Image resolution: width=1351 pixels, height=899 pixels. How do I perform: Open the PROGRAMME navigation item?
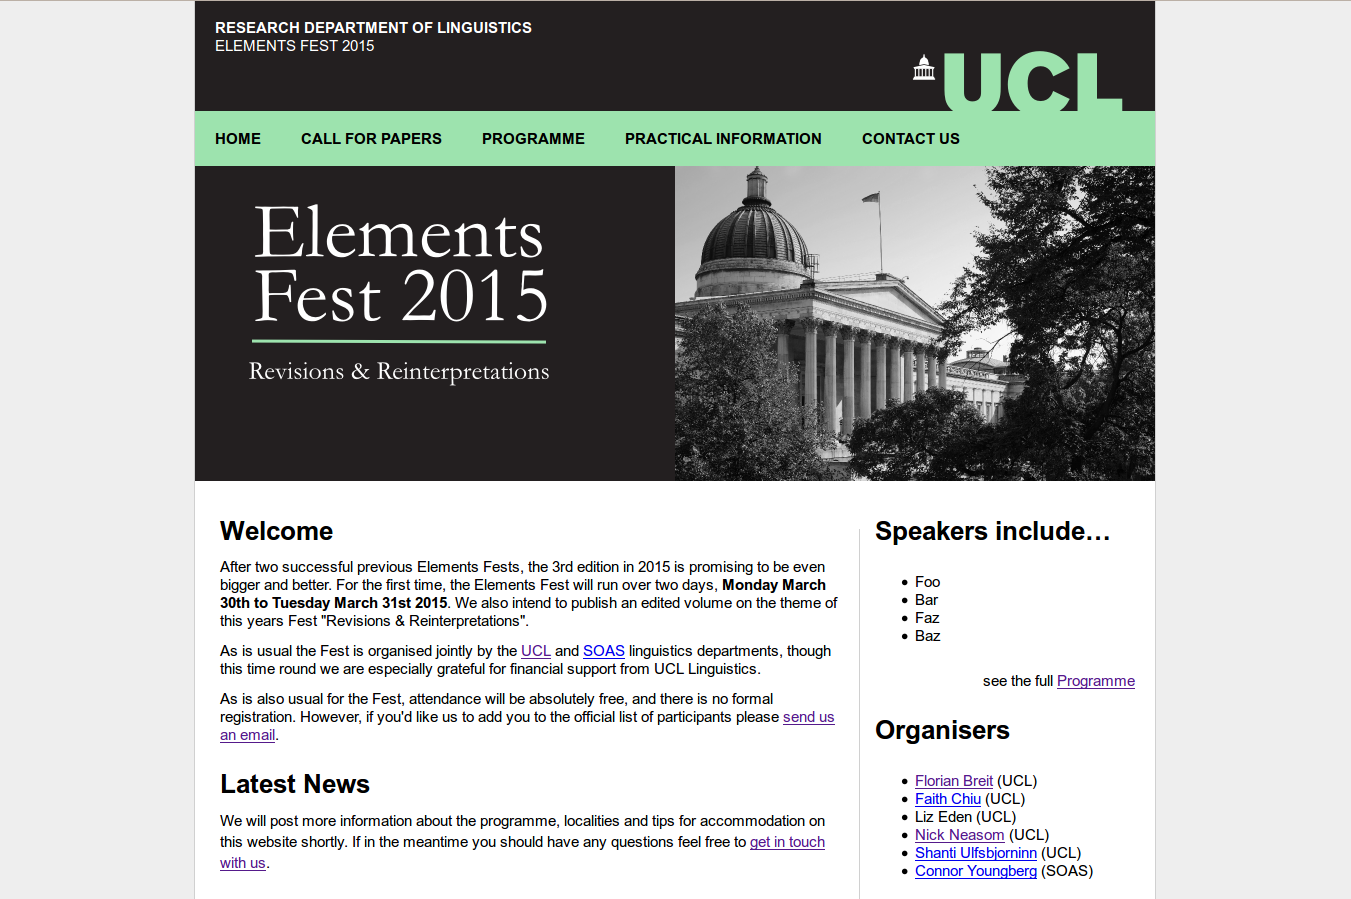click(533, 139)
